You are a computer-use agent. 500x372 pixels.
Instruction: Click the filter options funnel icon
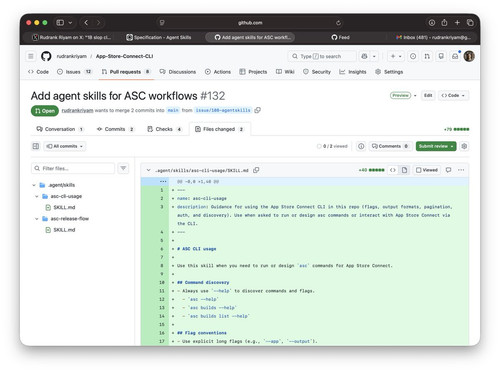123,168
